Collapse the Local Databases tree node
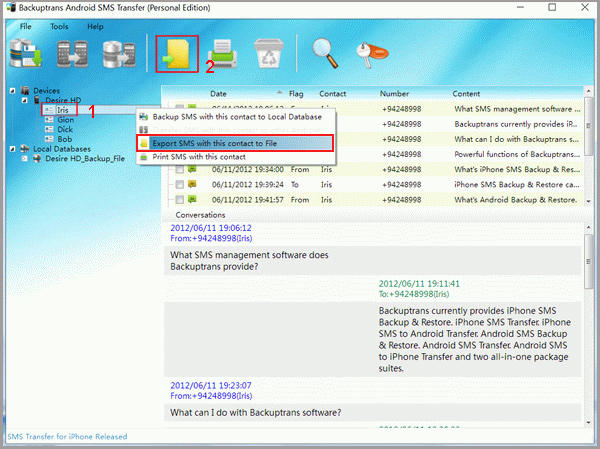600x449 pixels. pos(13,149)
